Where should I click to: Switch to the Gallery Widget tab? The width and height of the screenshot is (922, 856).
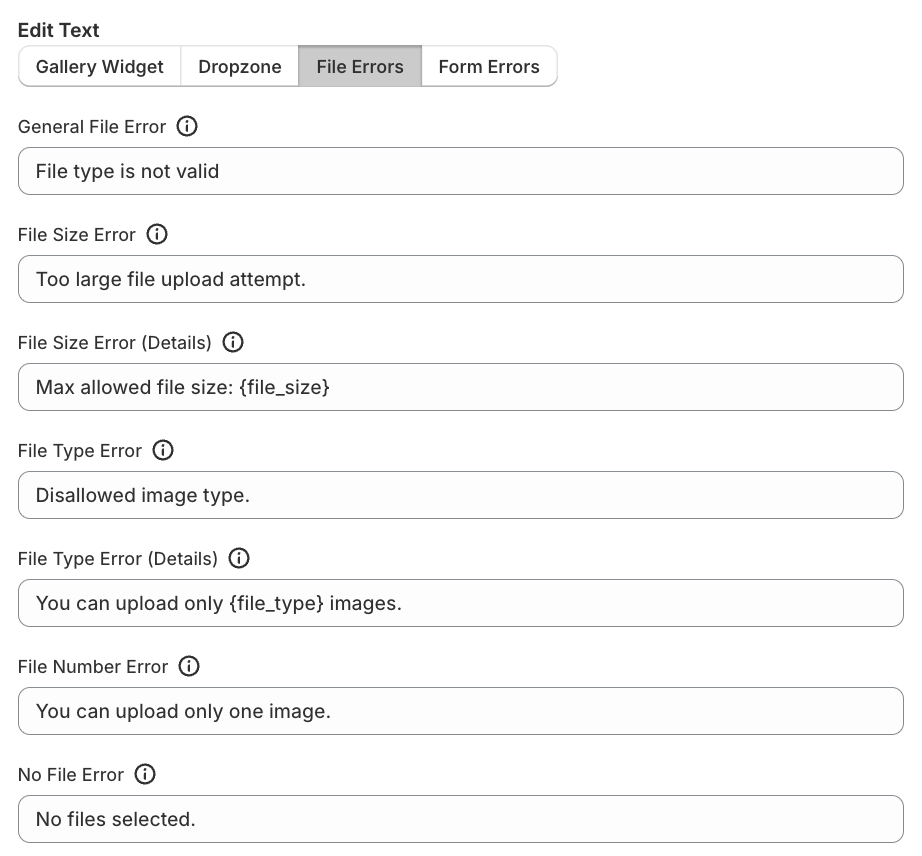(99, 67)
